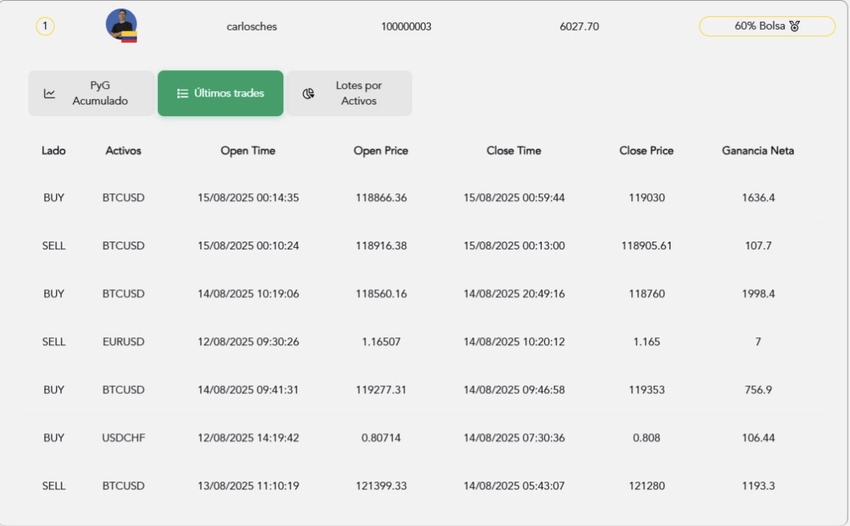Select the Últimos trades tab
The width and height of the screenshot is (850, 526).
coord(220,93)
